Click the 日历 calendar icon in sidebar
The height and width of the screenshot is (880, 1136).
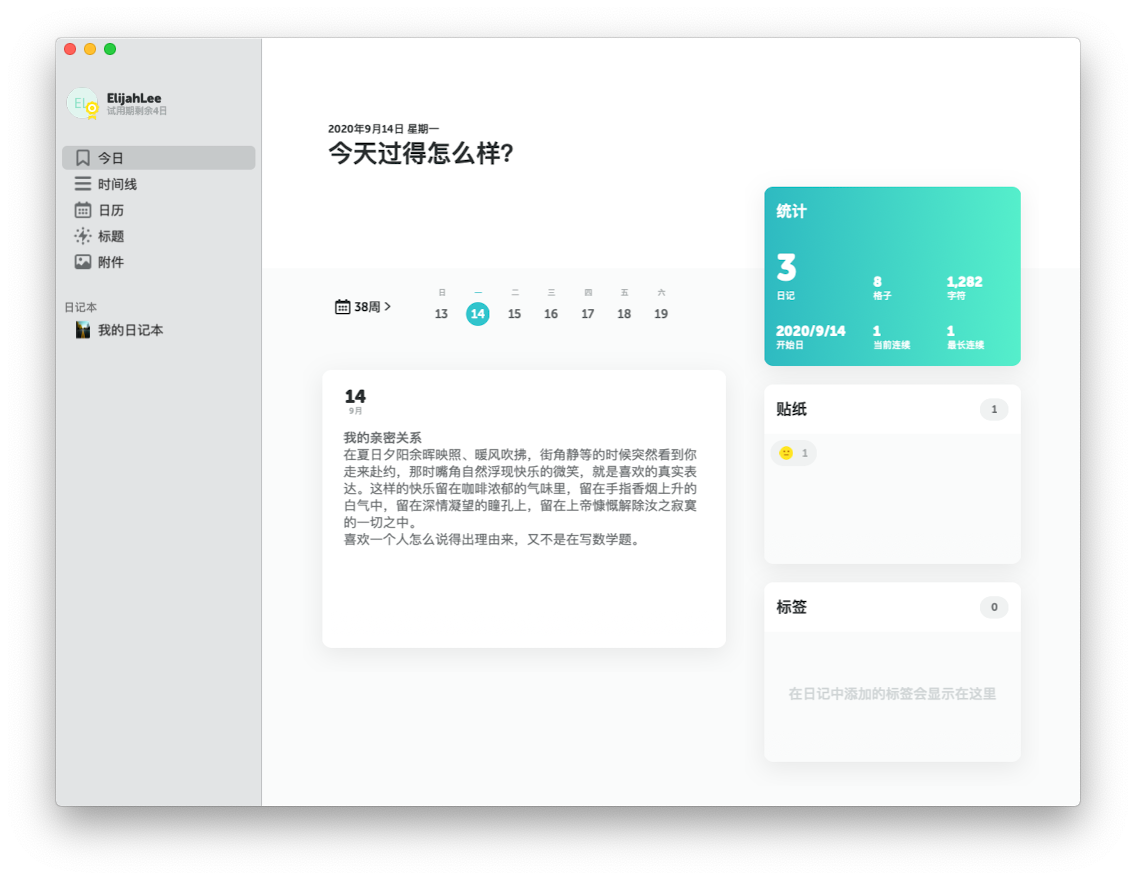(83, 210)
